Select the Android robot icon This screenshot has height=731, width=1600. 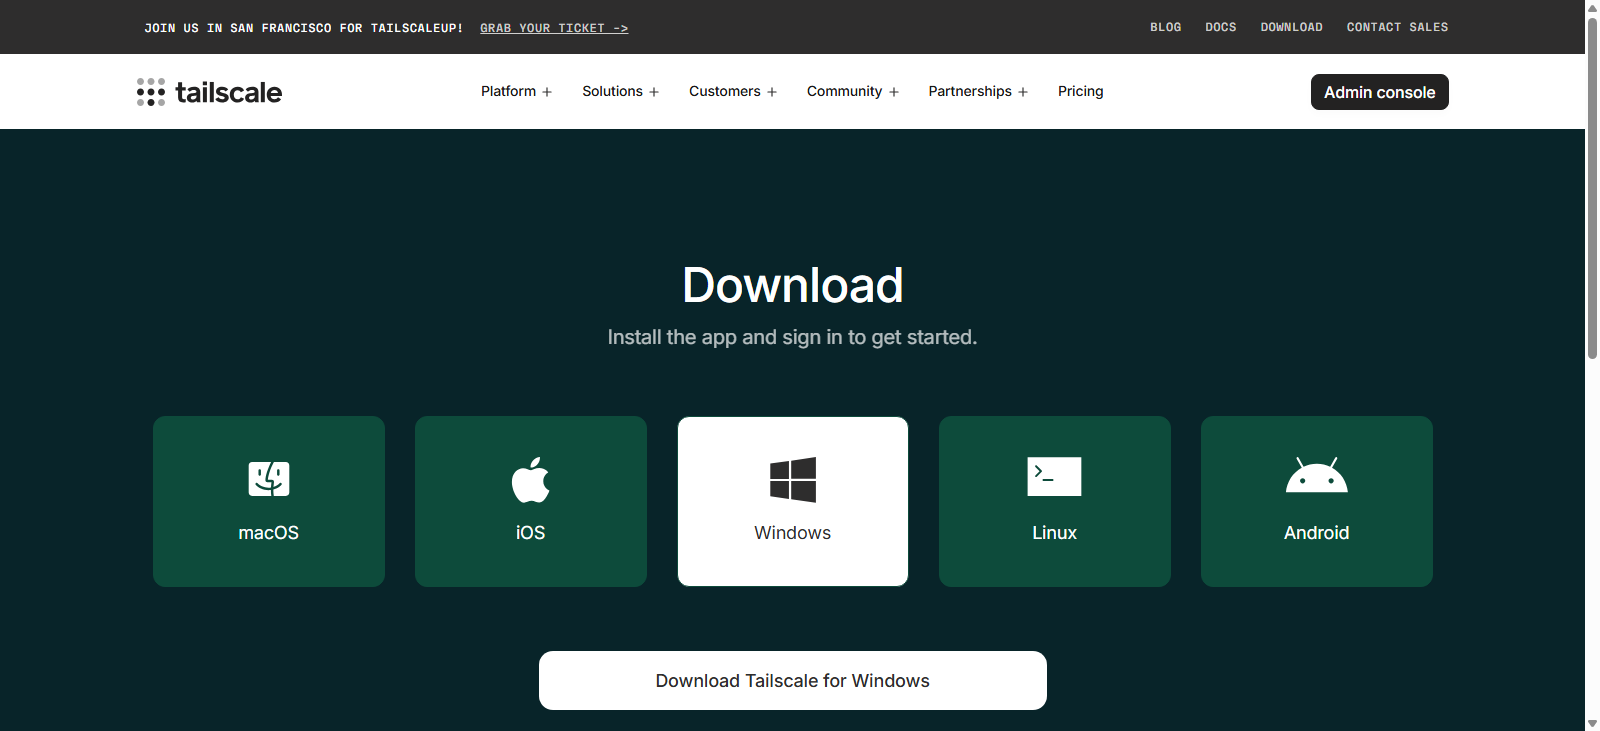(1317, 475)
